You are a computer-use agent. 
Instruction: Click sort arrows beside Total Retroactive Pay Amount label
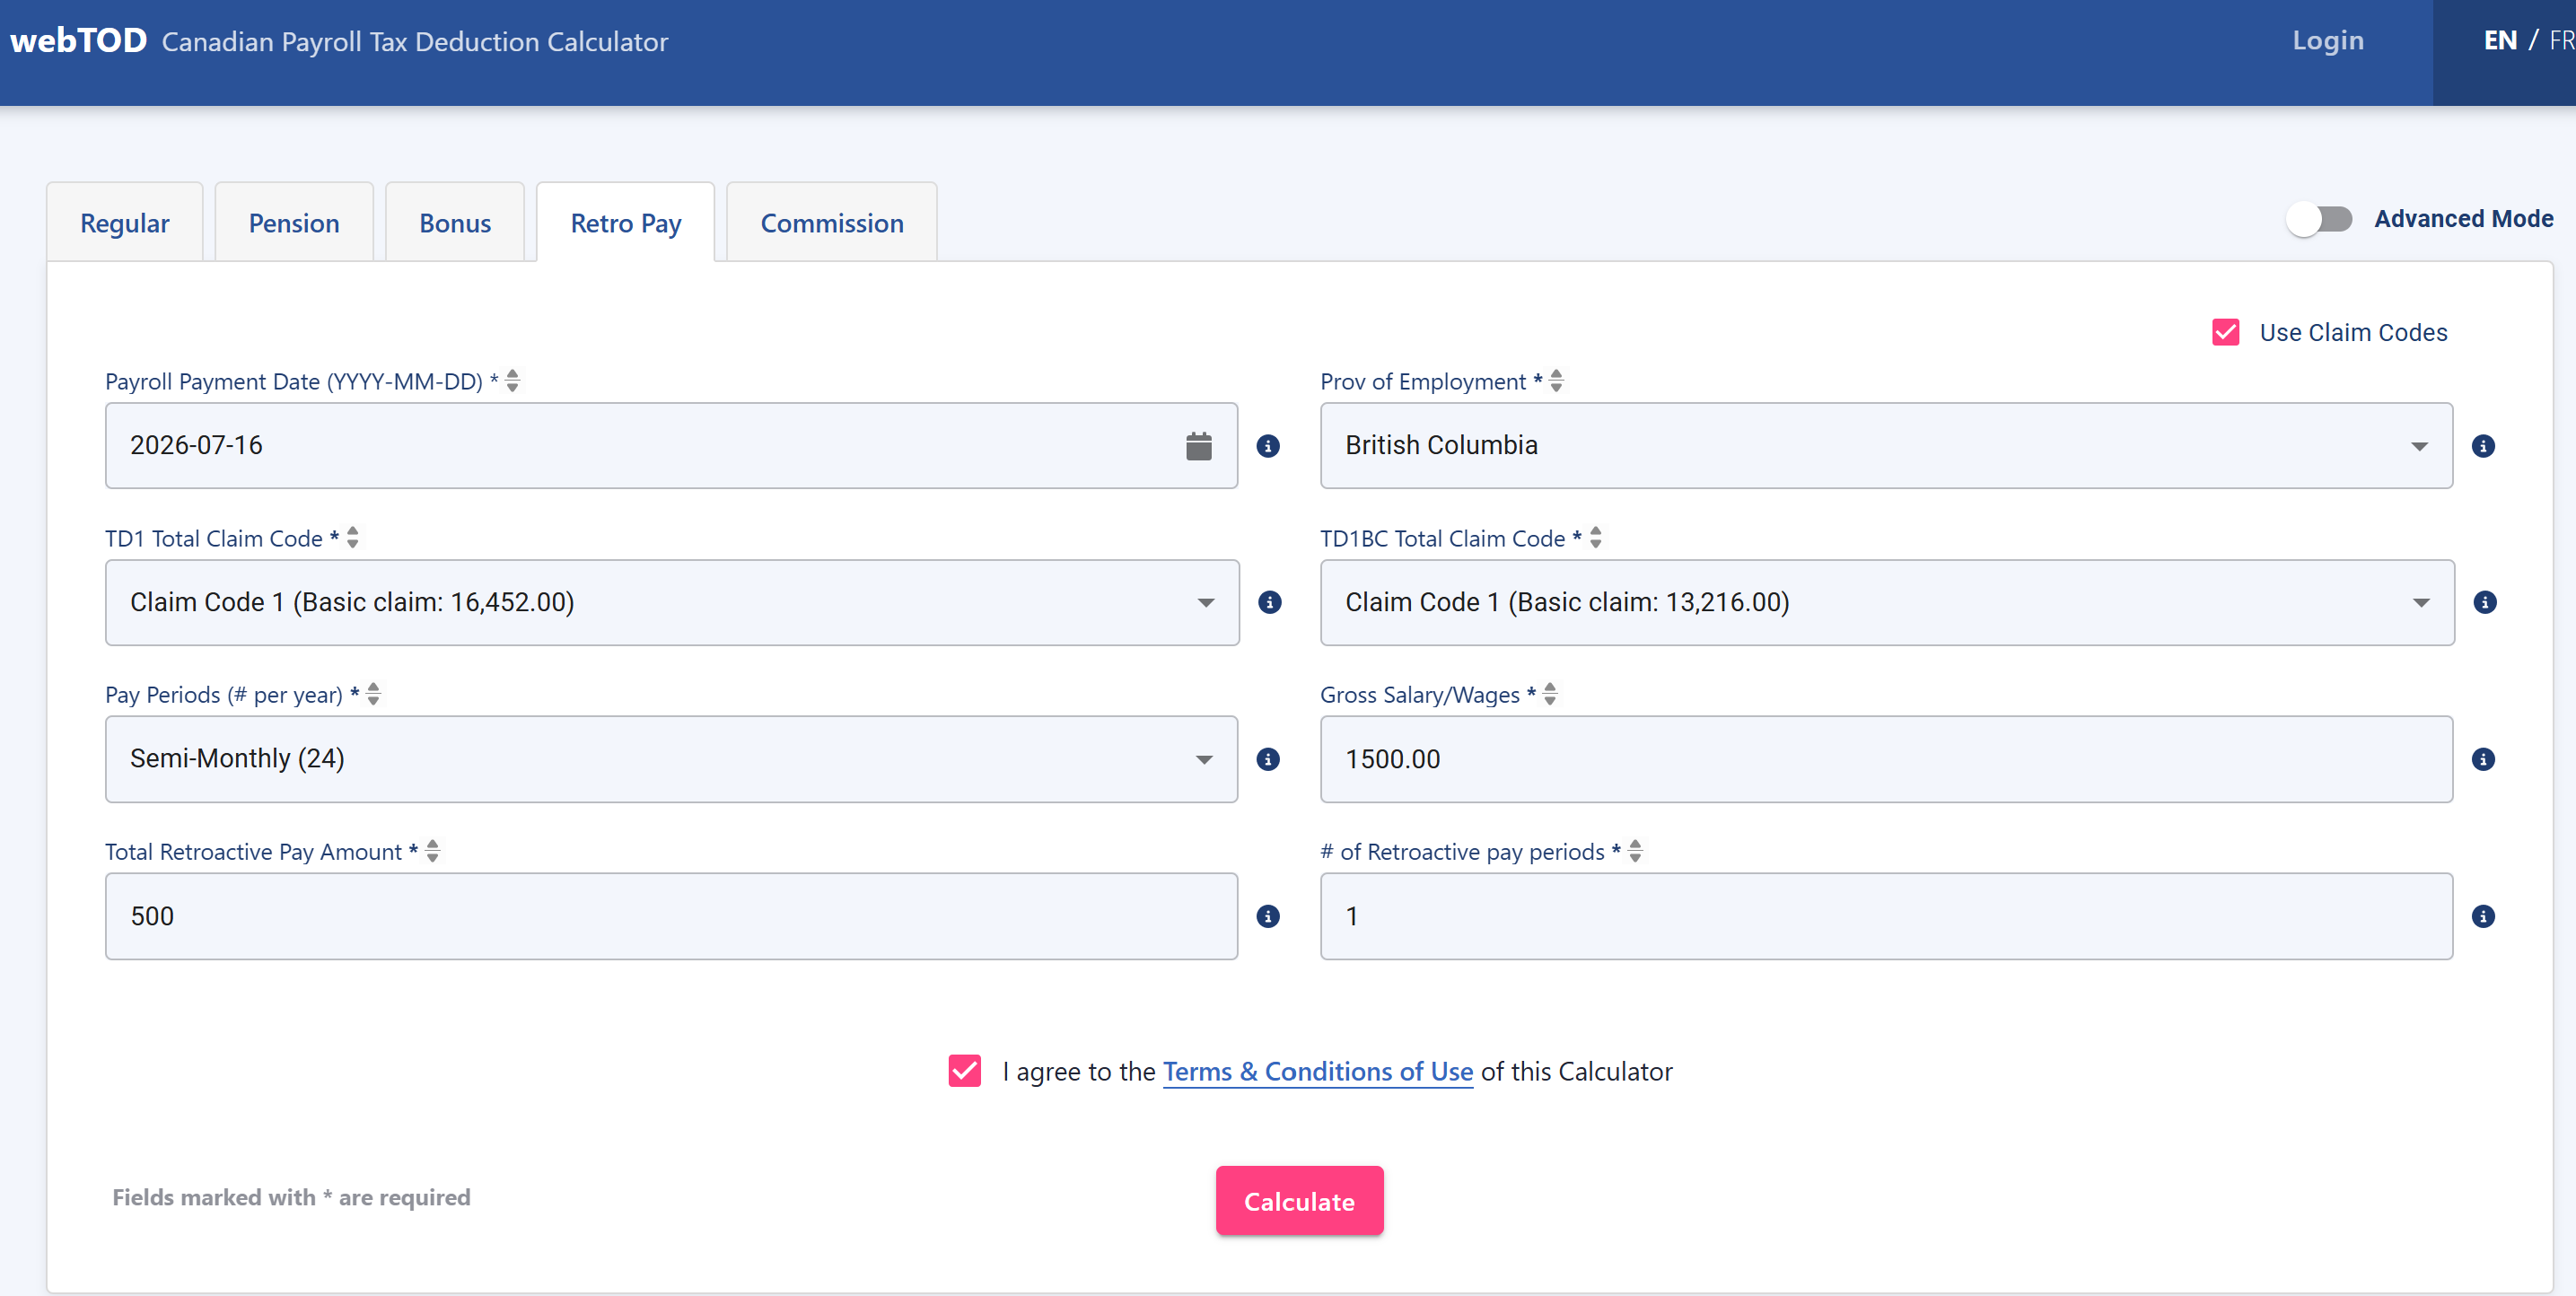(x=433, y=851)
